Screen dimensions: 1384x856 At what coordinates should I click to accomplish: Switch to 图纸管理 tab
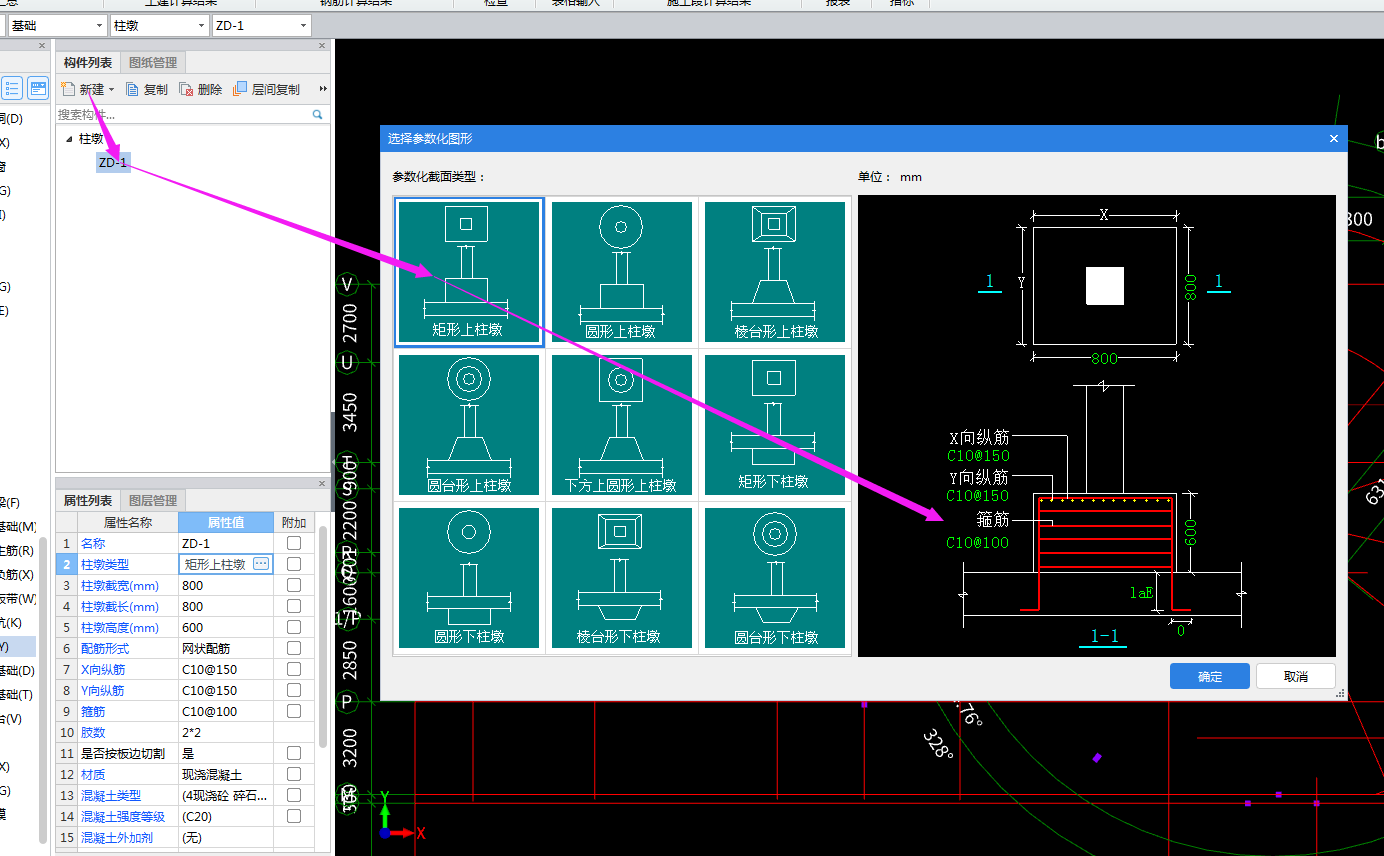(153, 63)
